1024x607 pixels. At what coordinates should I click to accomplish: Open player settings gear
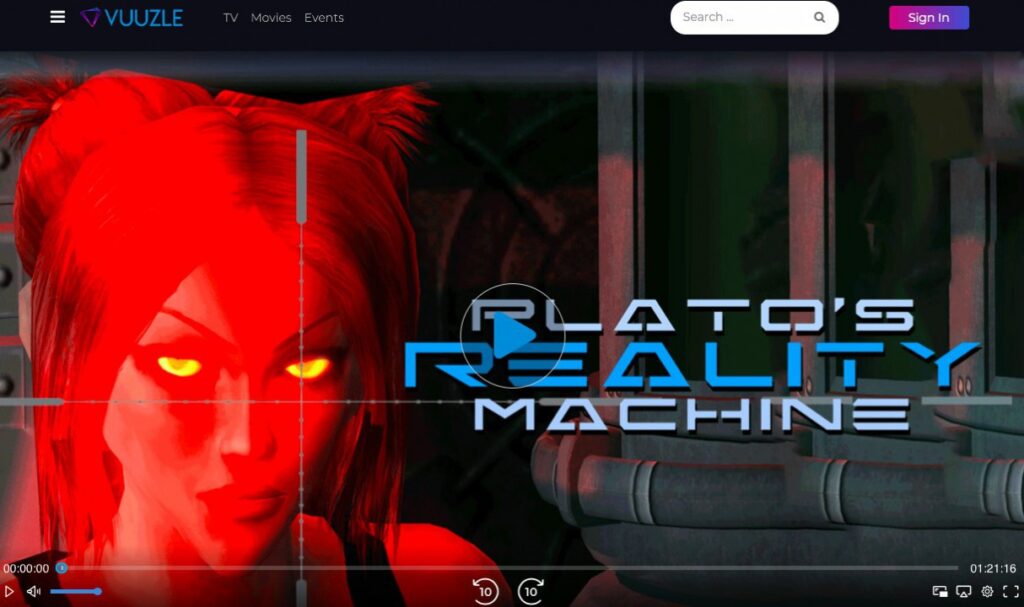[987, 592]
